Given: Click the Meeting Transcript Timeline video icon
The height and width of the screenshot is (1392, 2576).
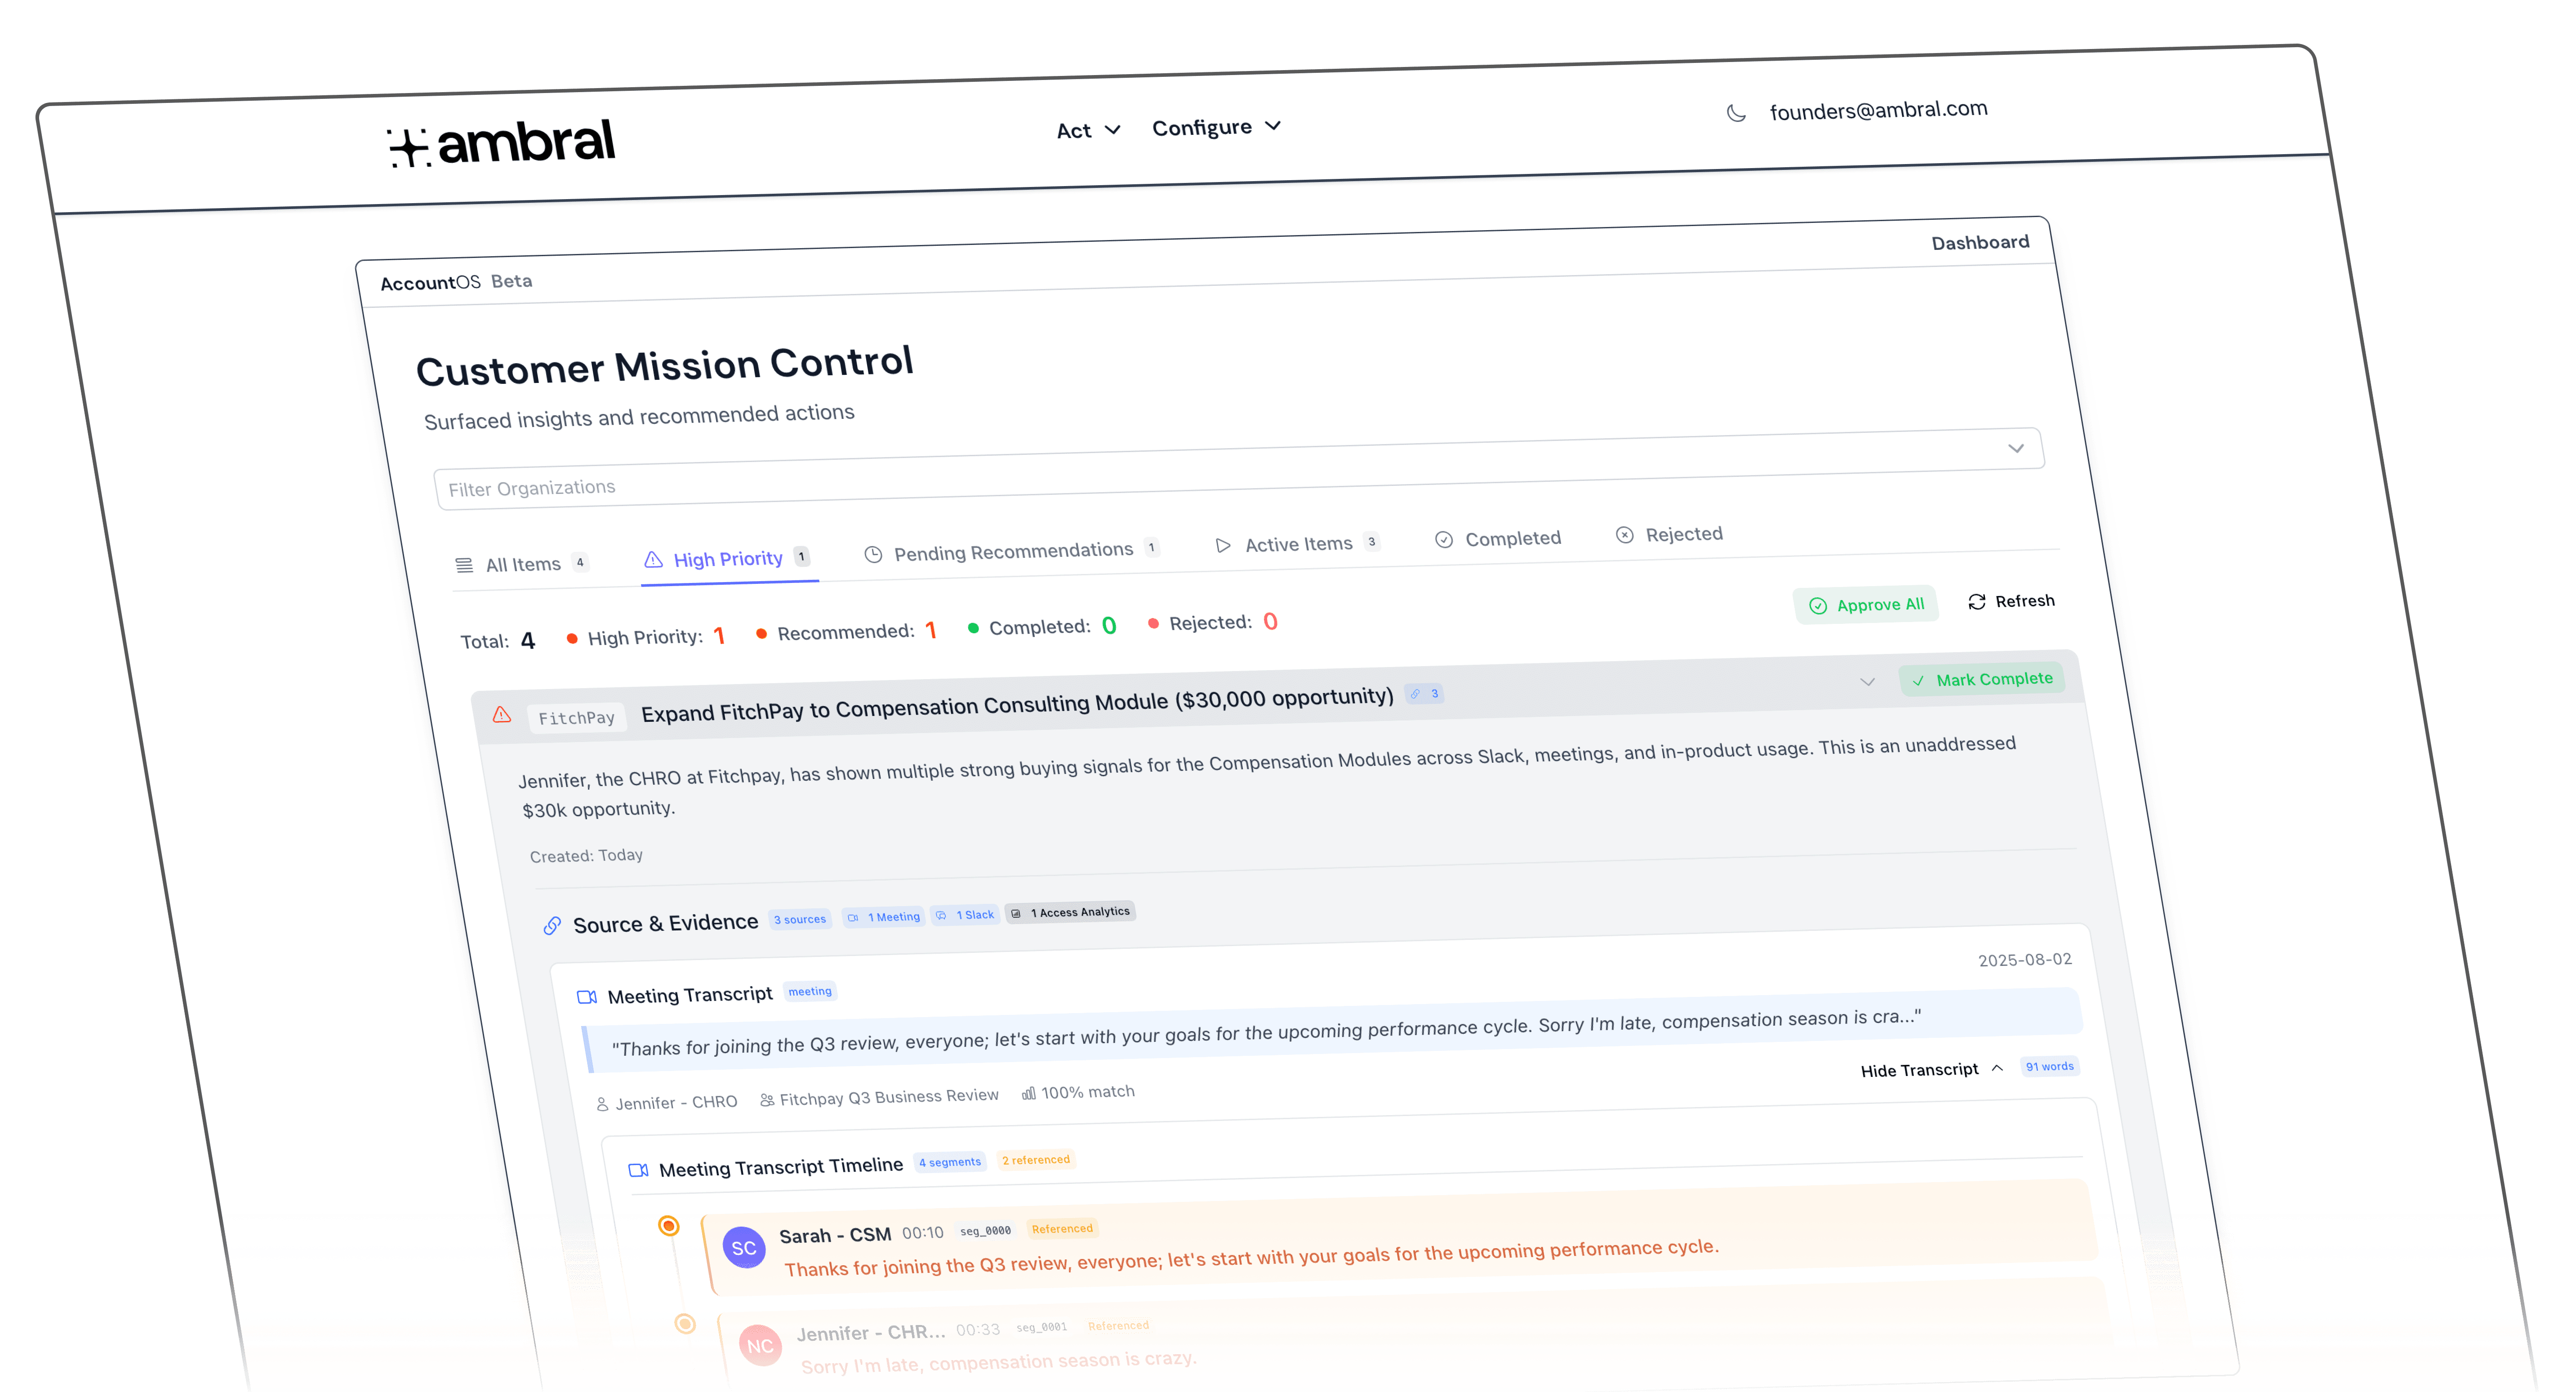Looking at the screenshot, I should point(638,1170).
